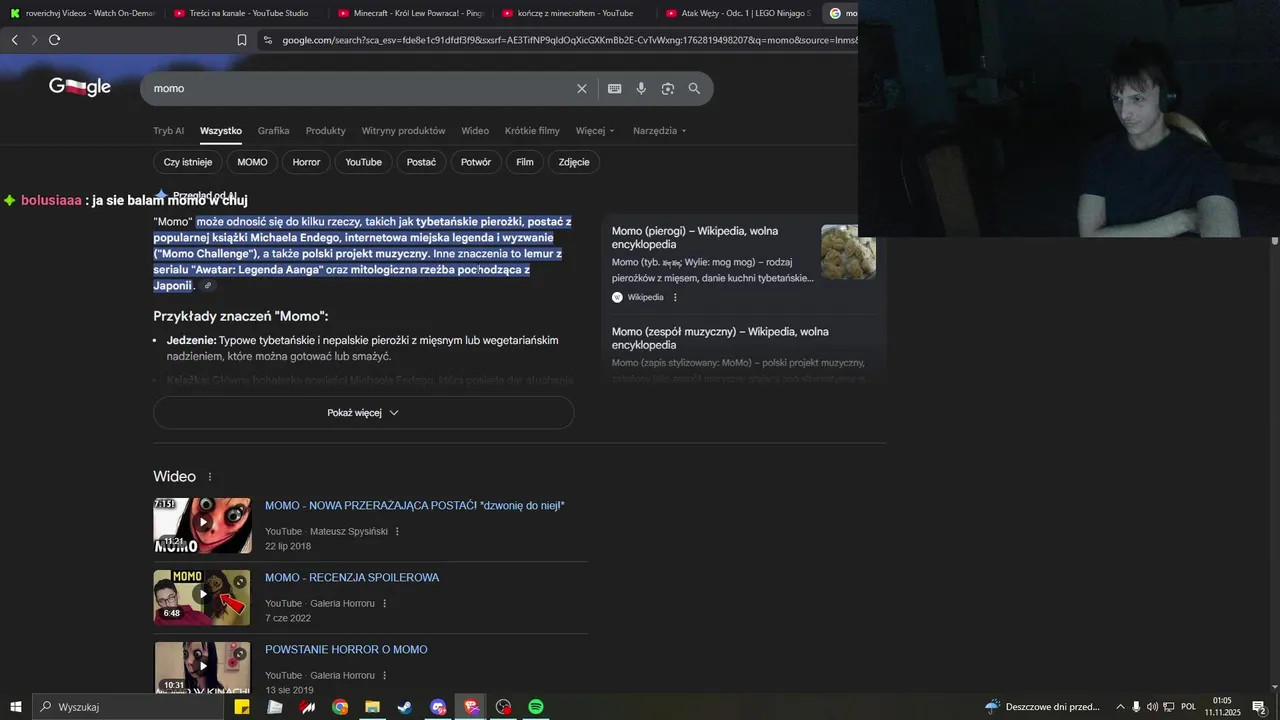Clear the search box with the X icon

point(582,89)
